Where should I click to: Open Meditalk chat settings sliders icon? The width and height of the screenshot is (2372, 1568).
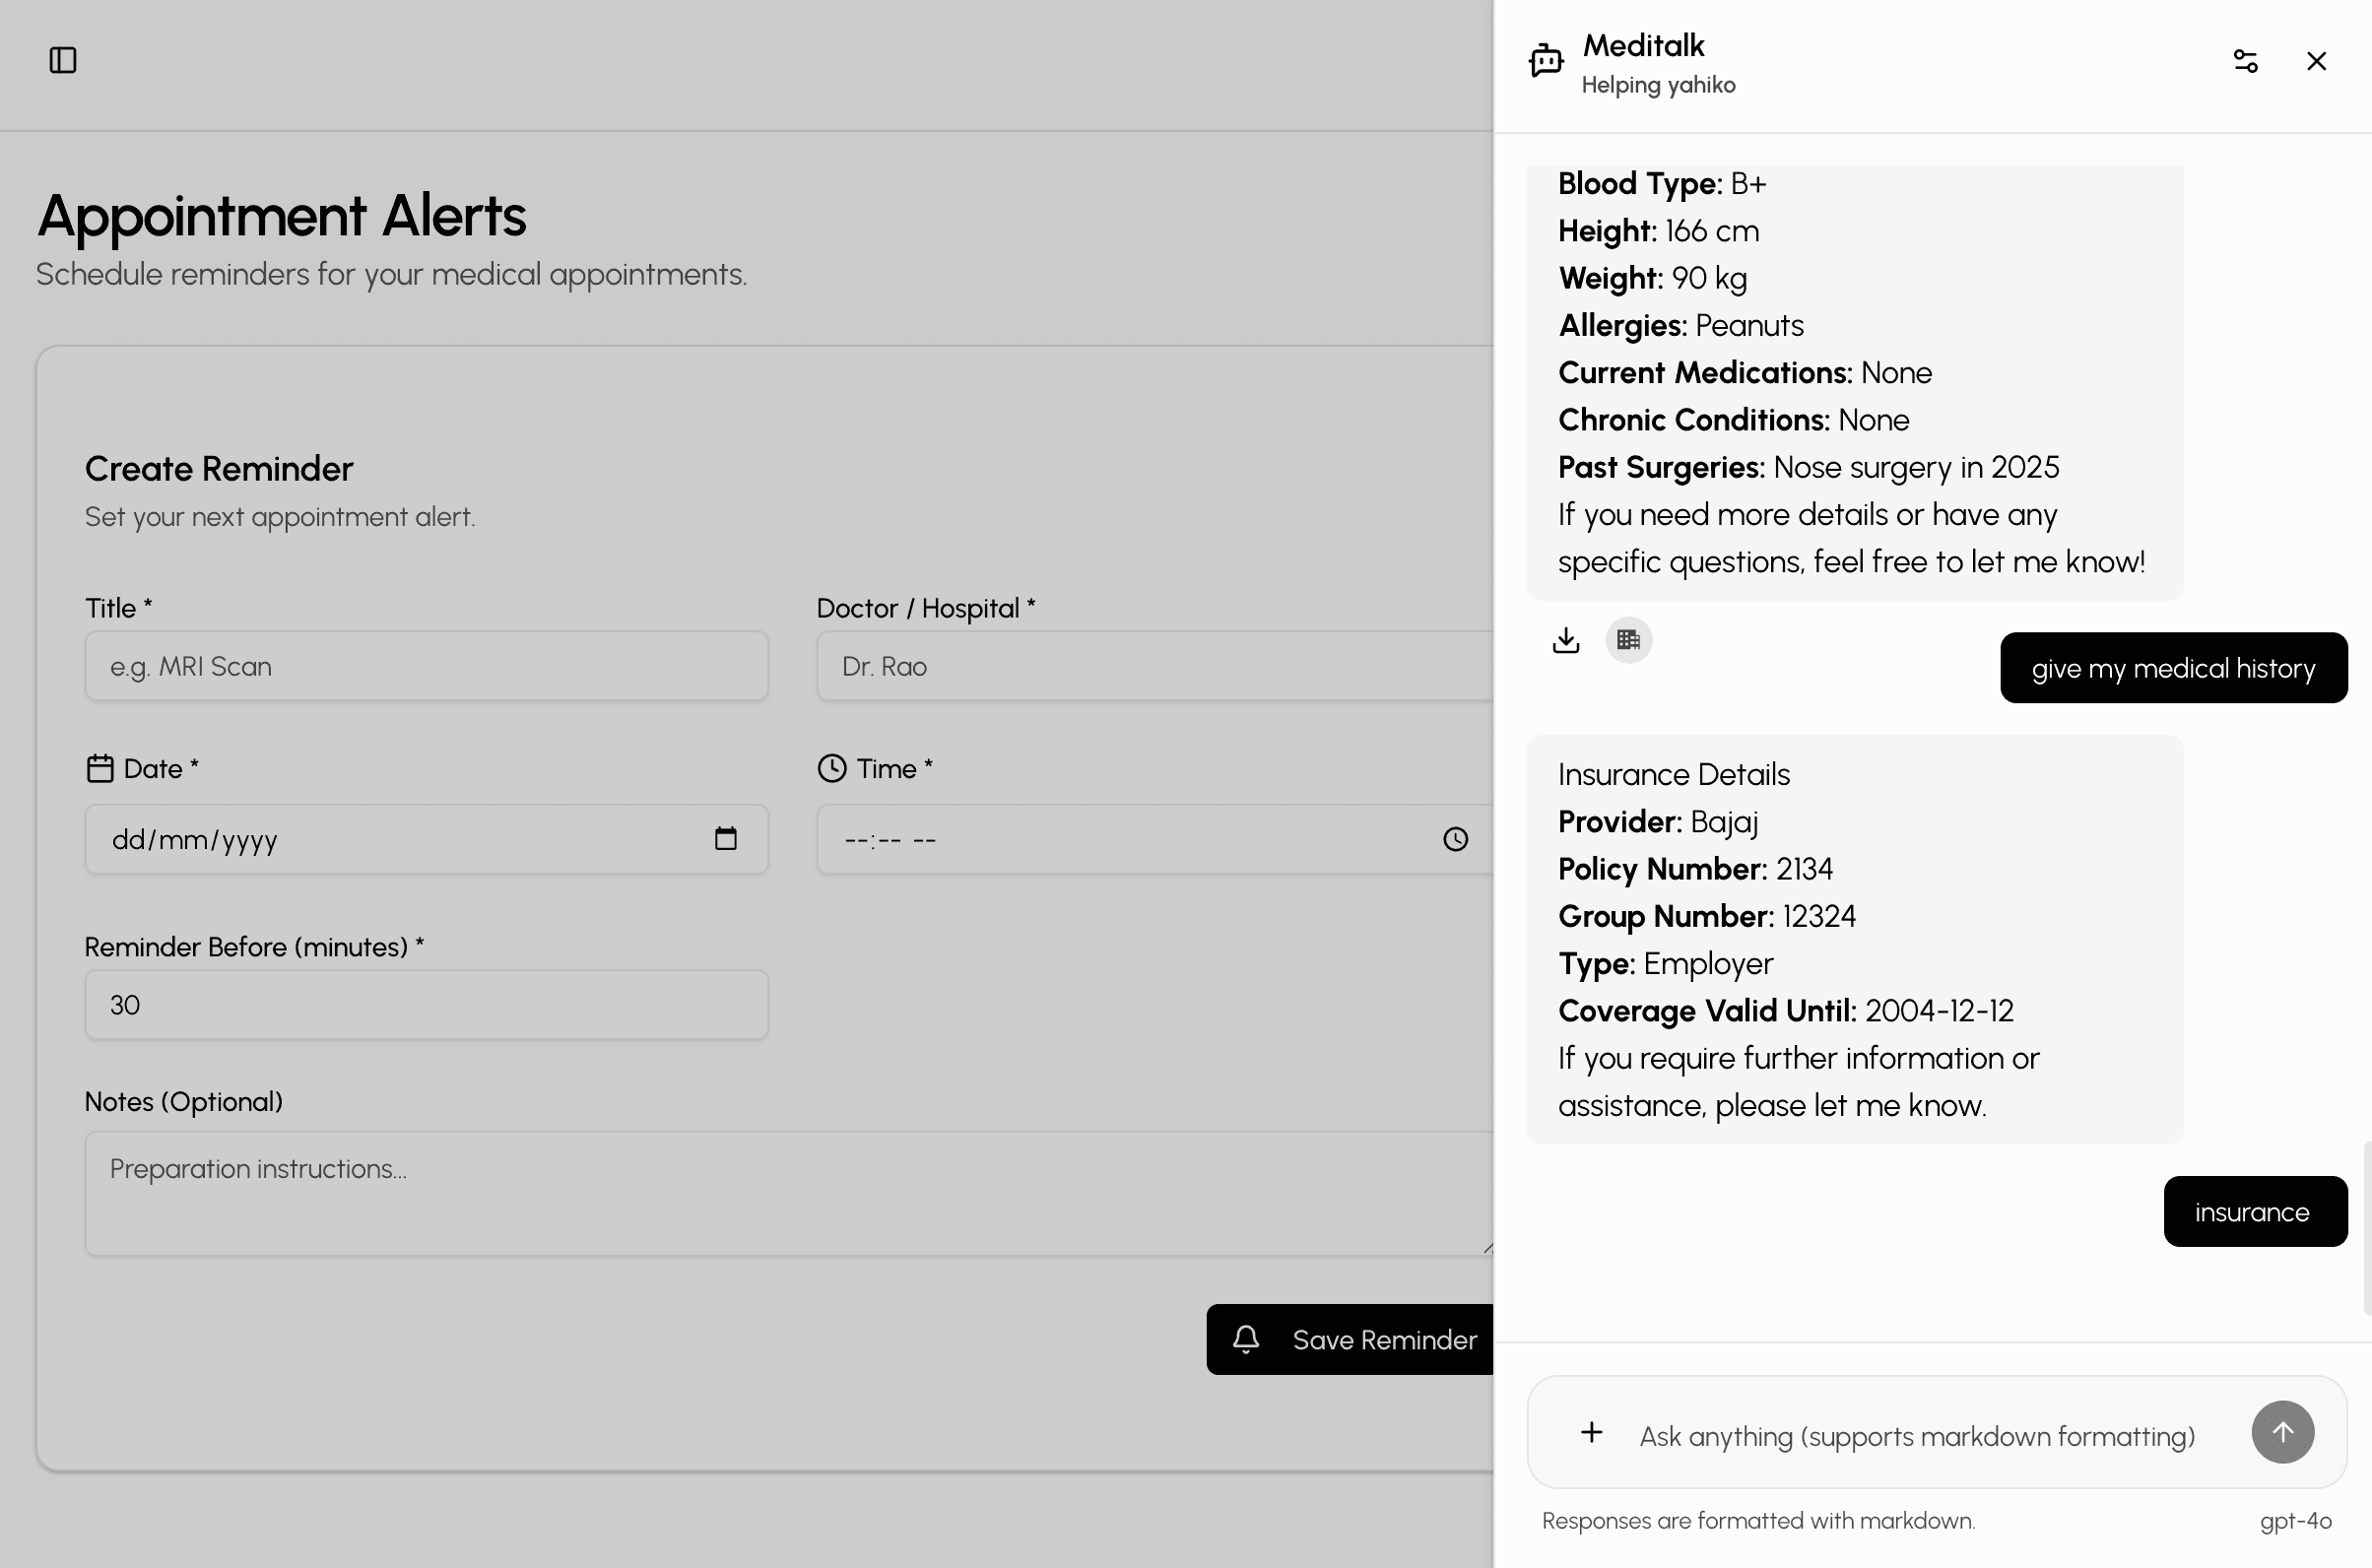[2245, 61]
